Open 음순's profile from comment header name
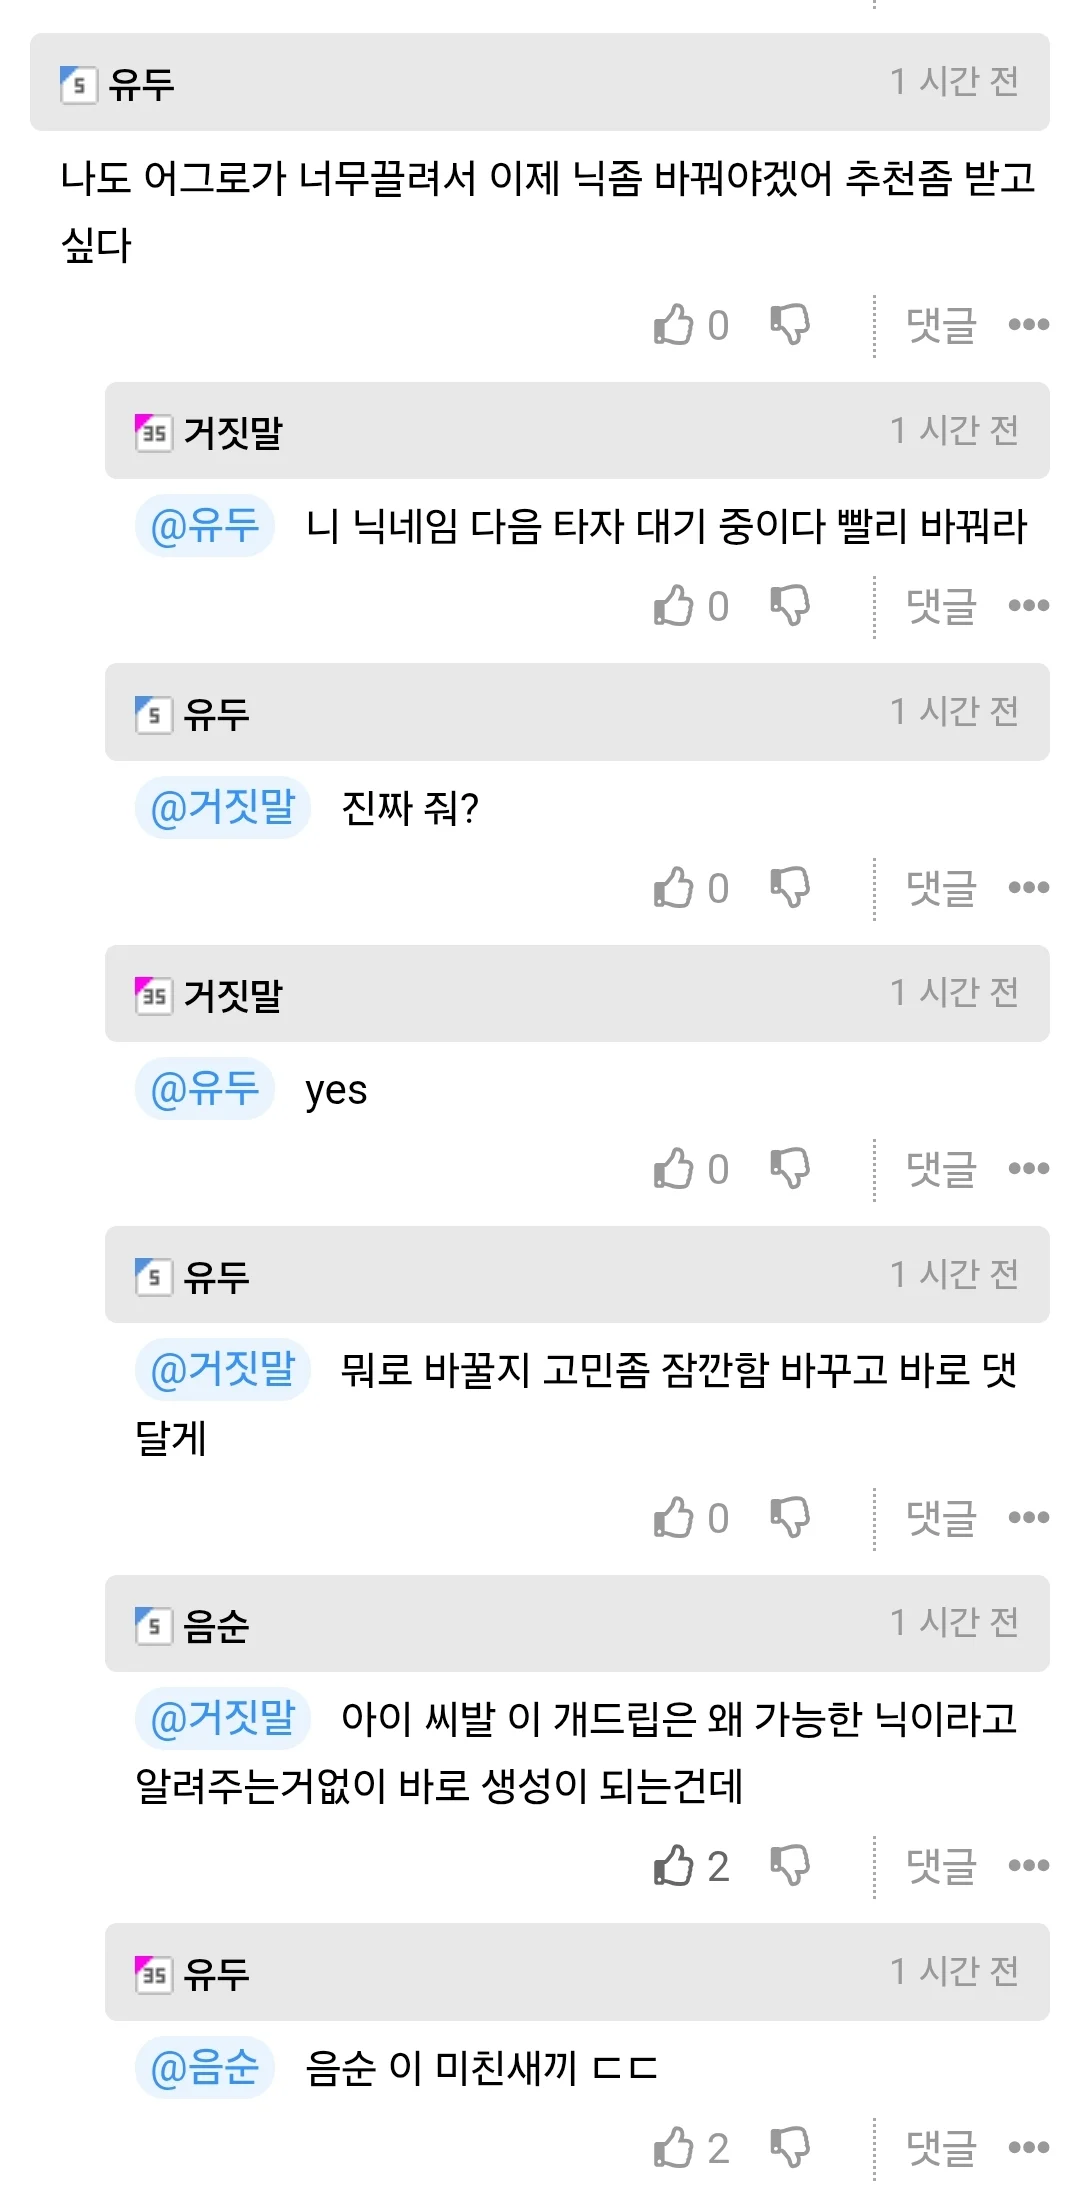Viewport: 1079px width, 2186px height. (216, 1626)
